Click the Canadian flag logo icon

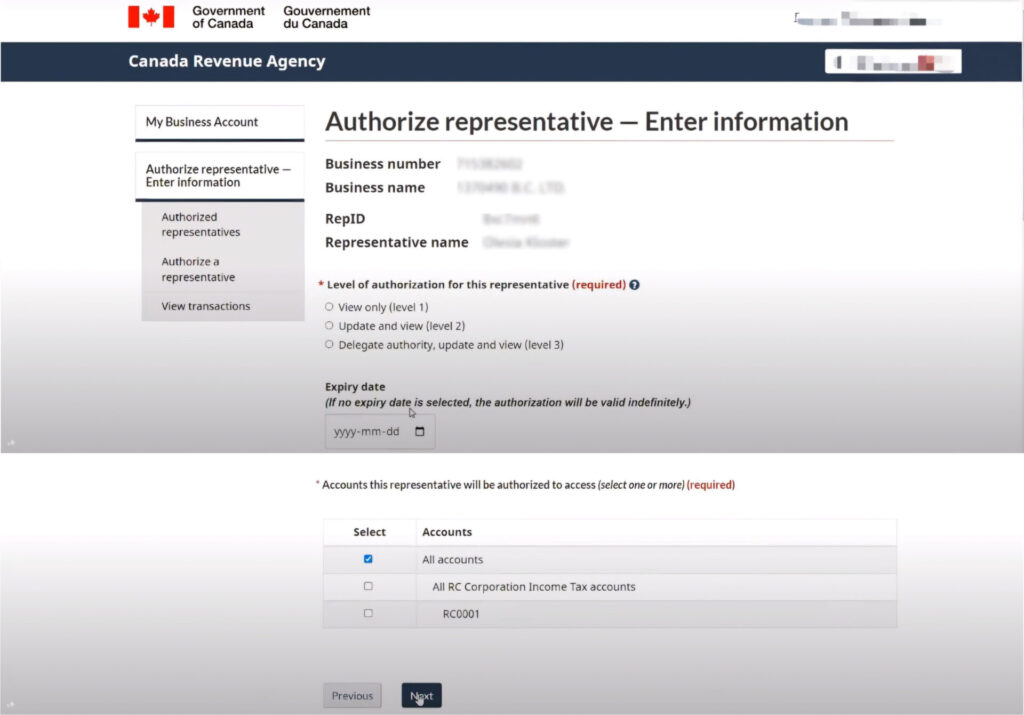pyautogui.click(x=151, y=17)
